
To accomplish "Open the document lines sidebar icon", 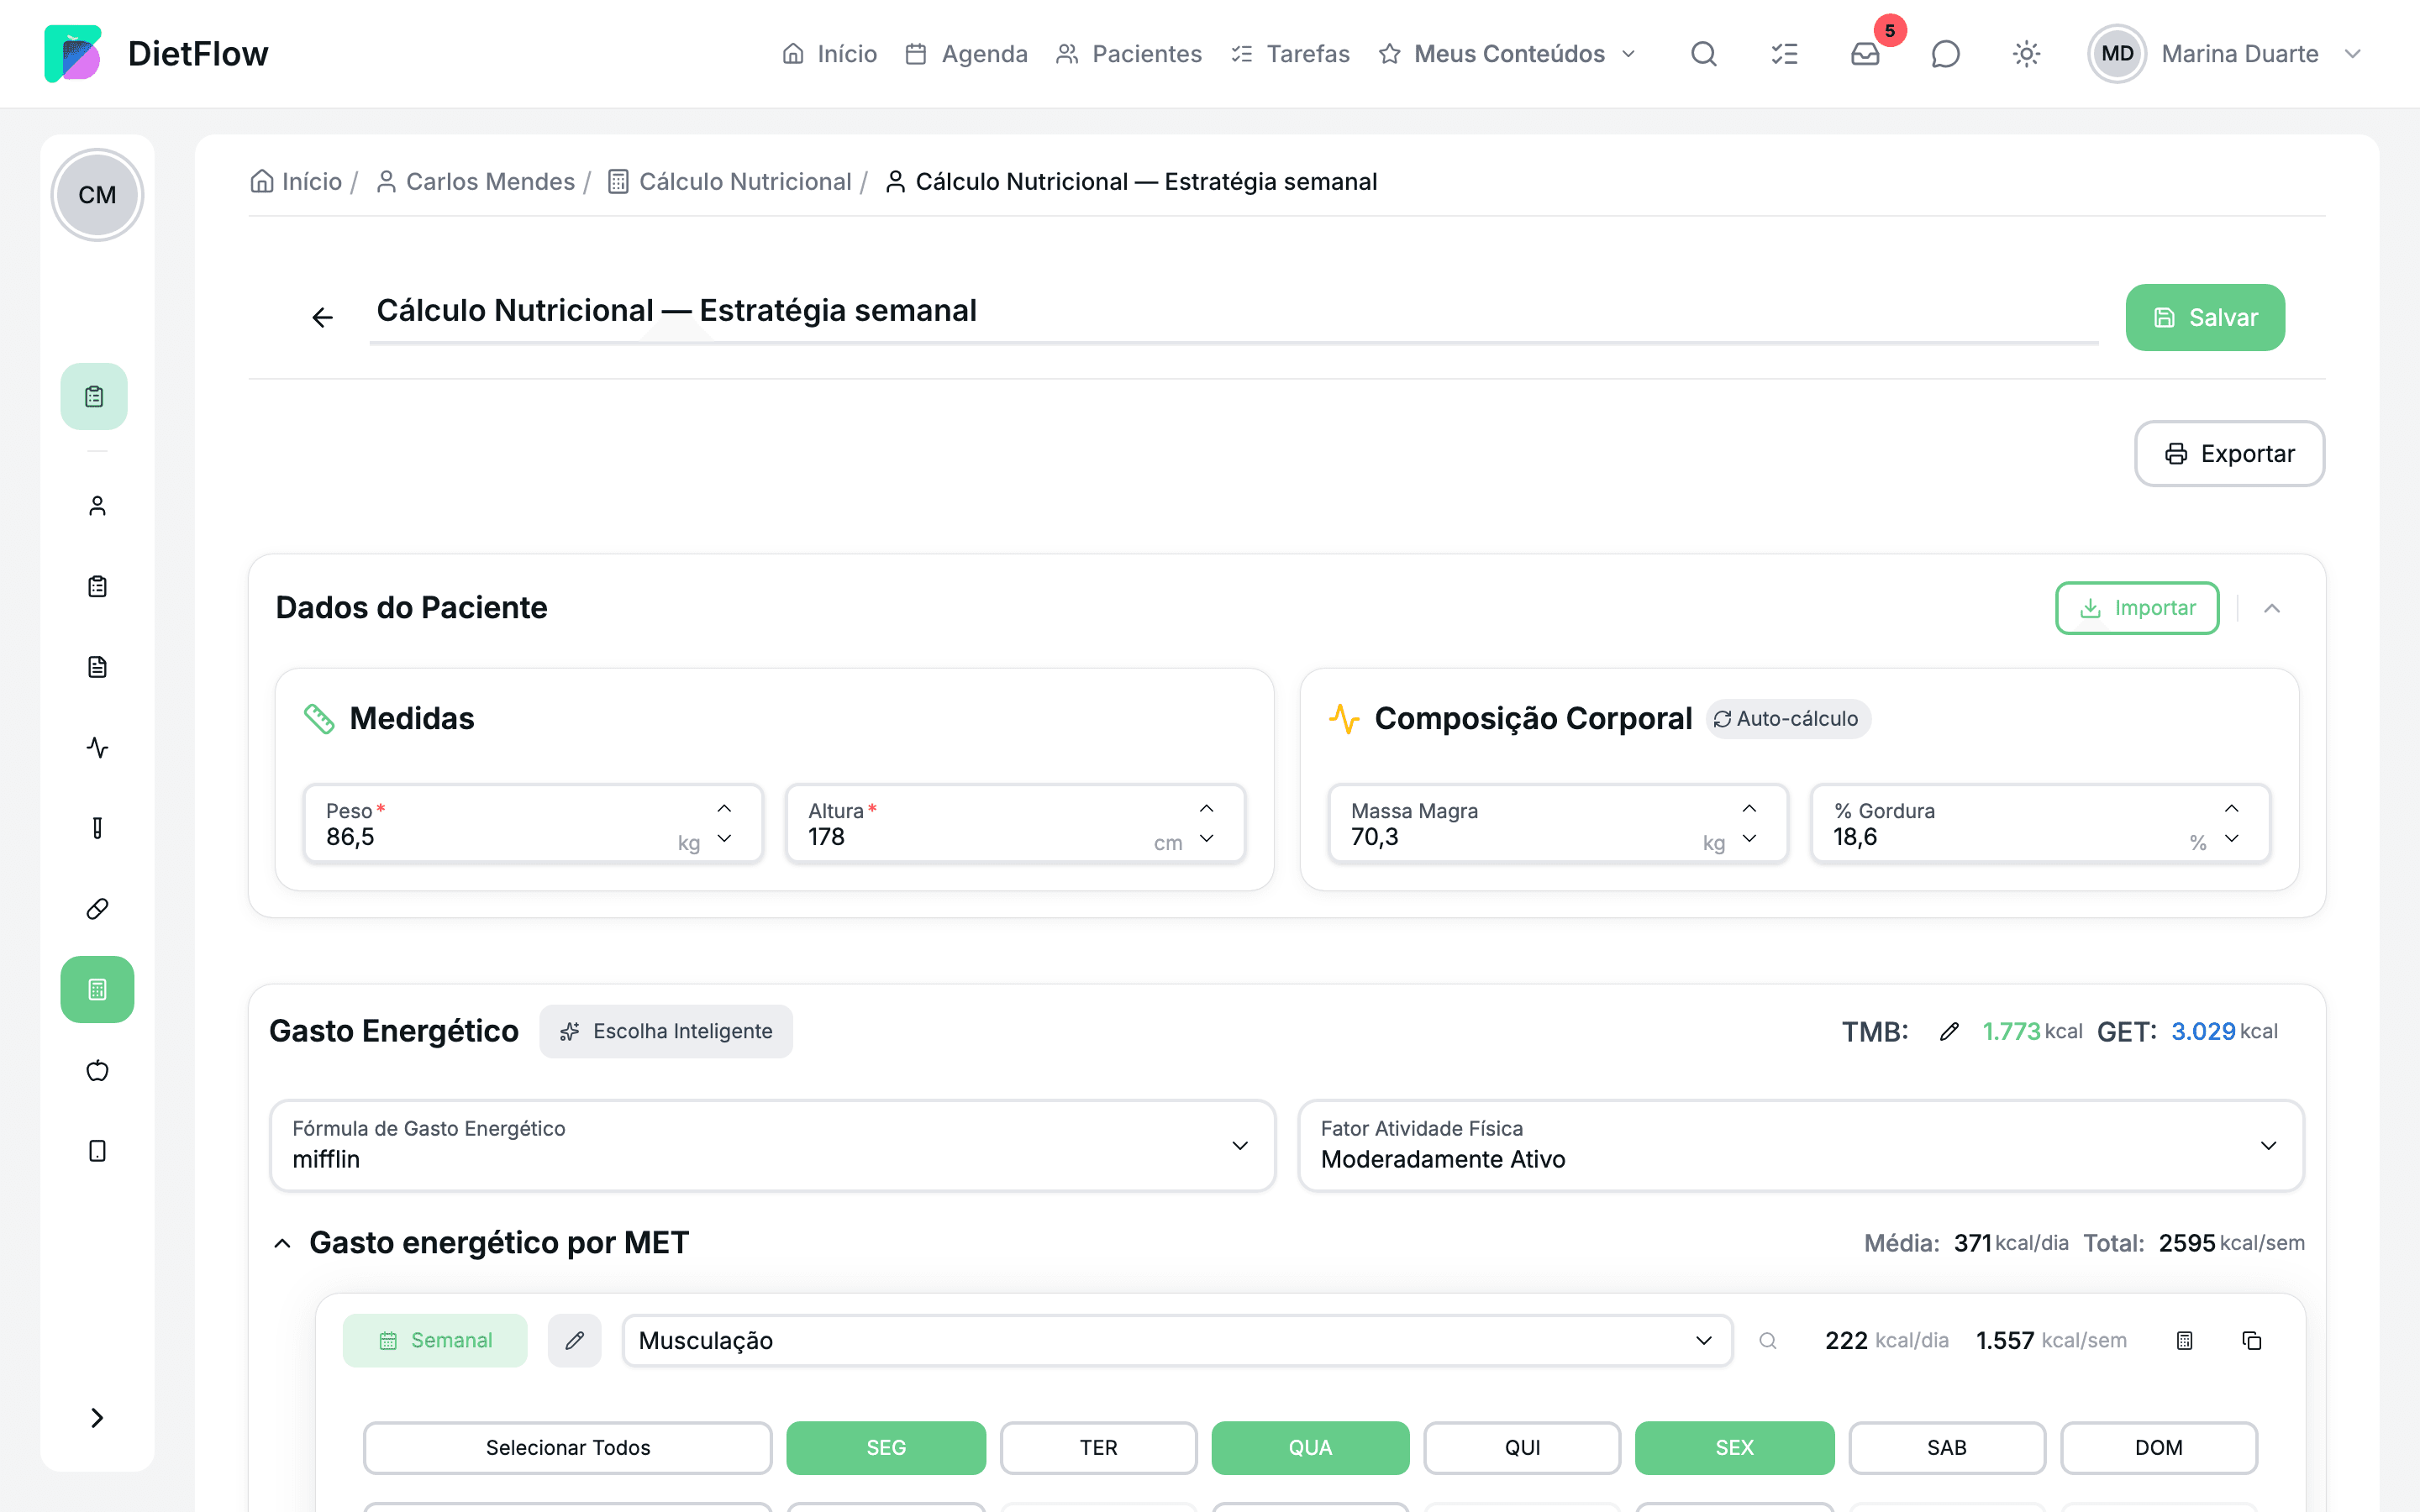I will point(97,667).
